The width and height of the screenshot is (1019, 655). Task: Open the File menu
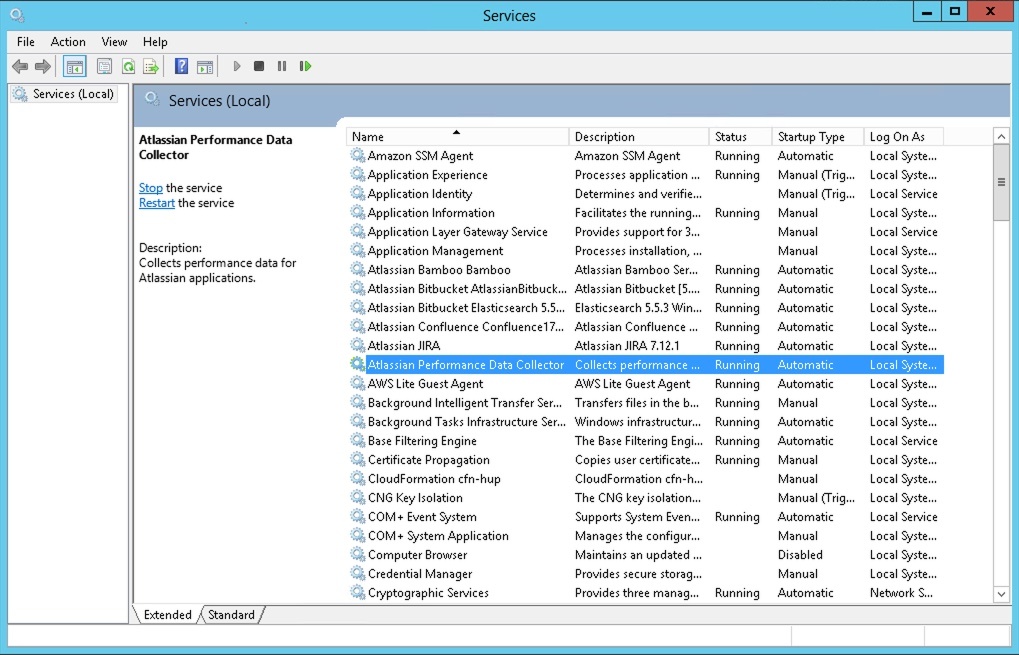coord(26,42)
